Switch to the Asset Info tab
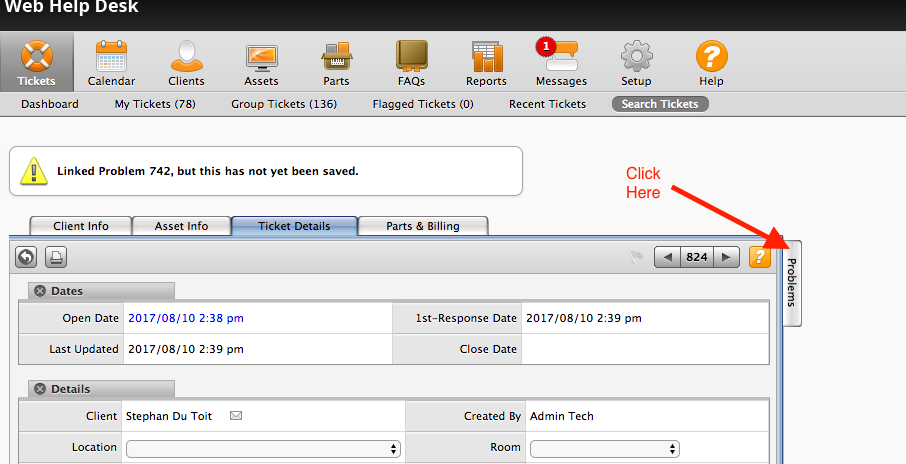Screen dimensions: 906x464 [x=181, y=226]
